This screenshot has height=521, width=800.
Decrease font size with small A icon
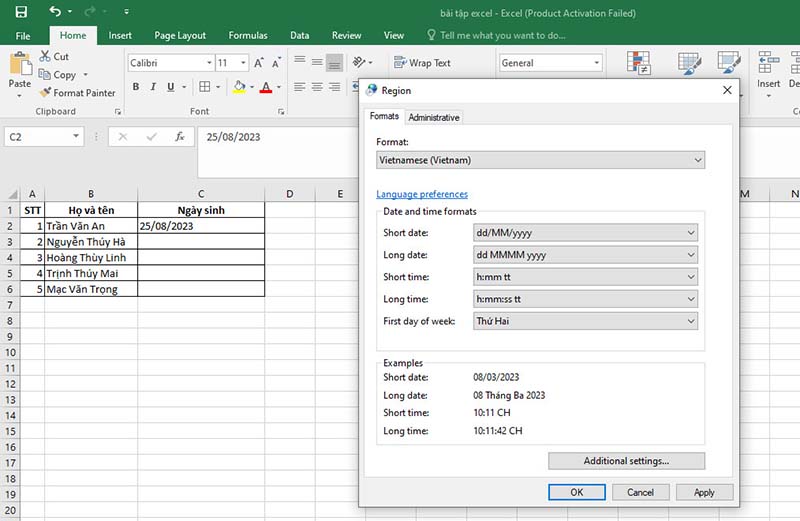click(x=276, y=63)
